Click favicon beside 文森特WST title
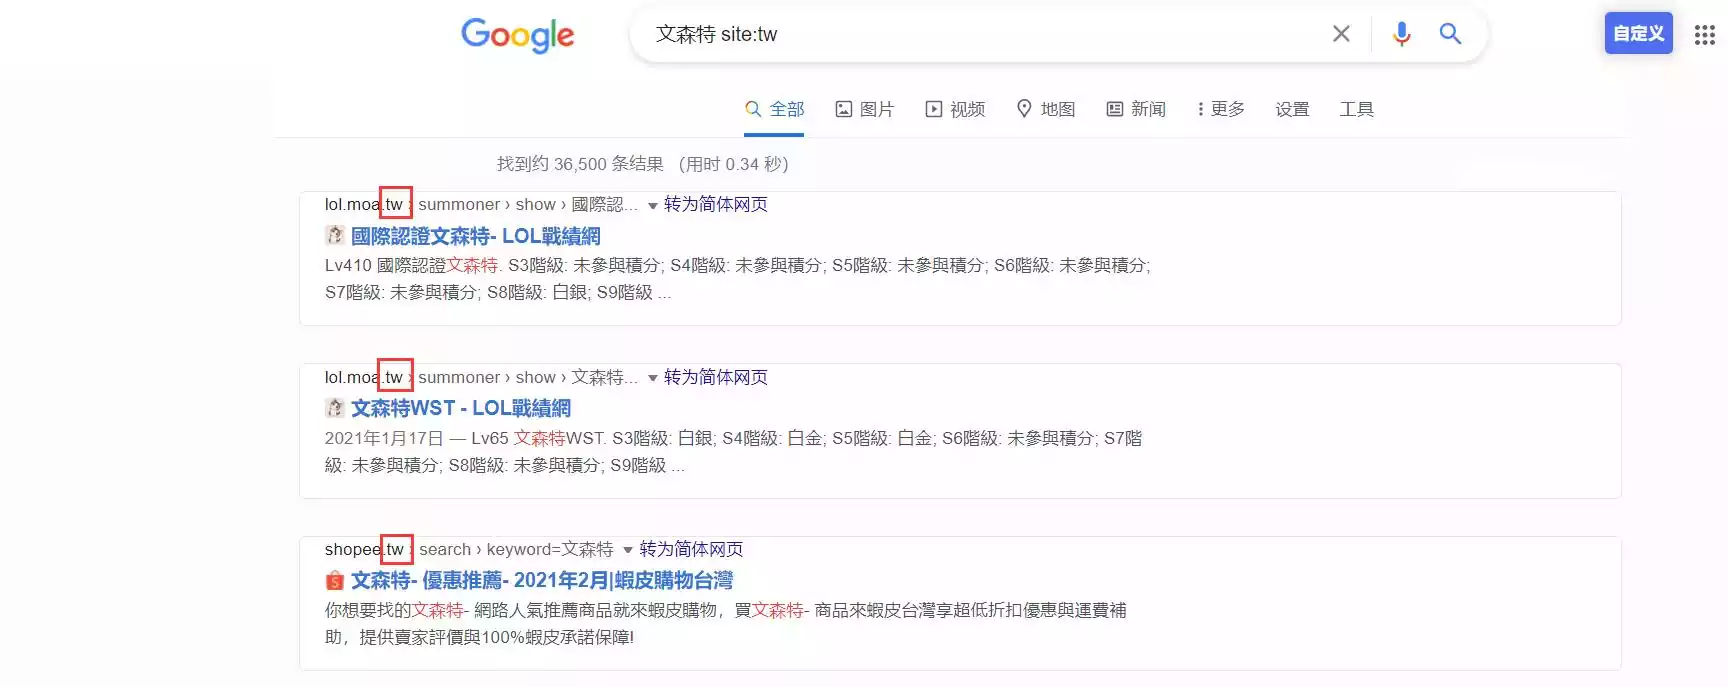The image size is (1728, 687). pos(335,408)
